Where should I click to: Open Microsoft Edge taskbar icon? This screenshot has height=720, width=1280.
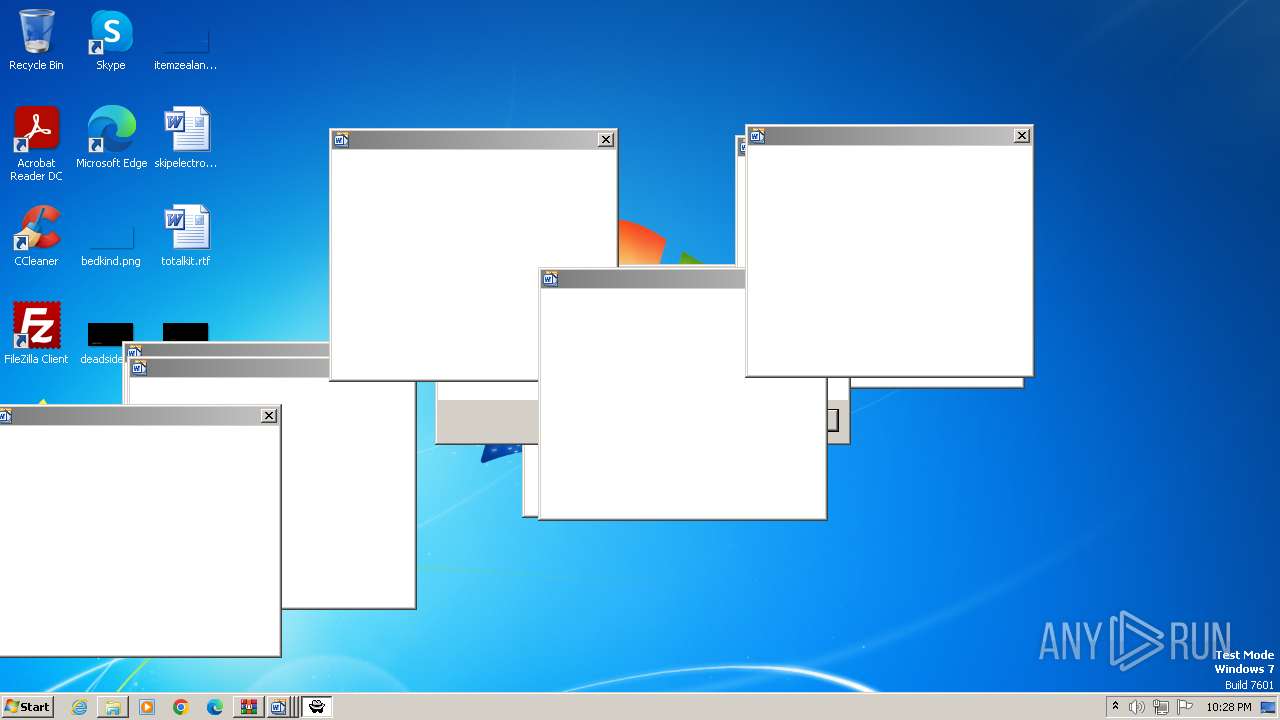click(215, 707)
